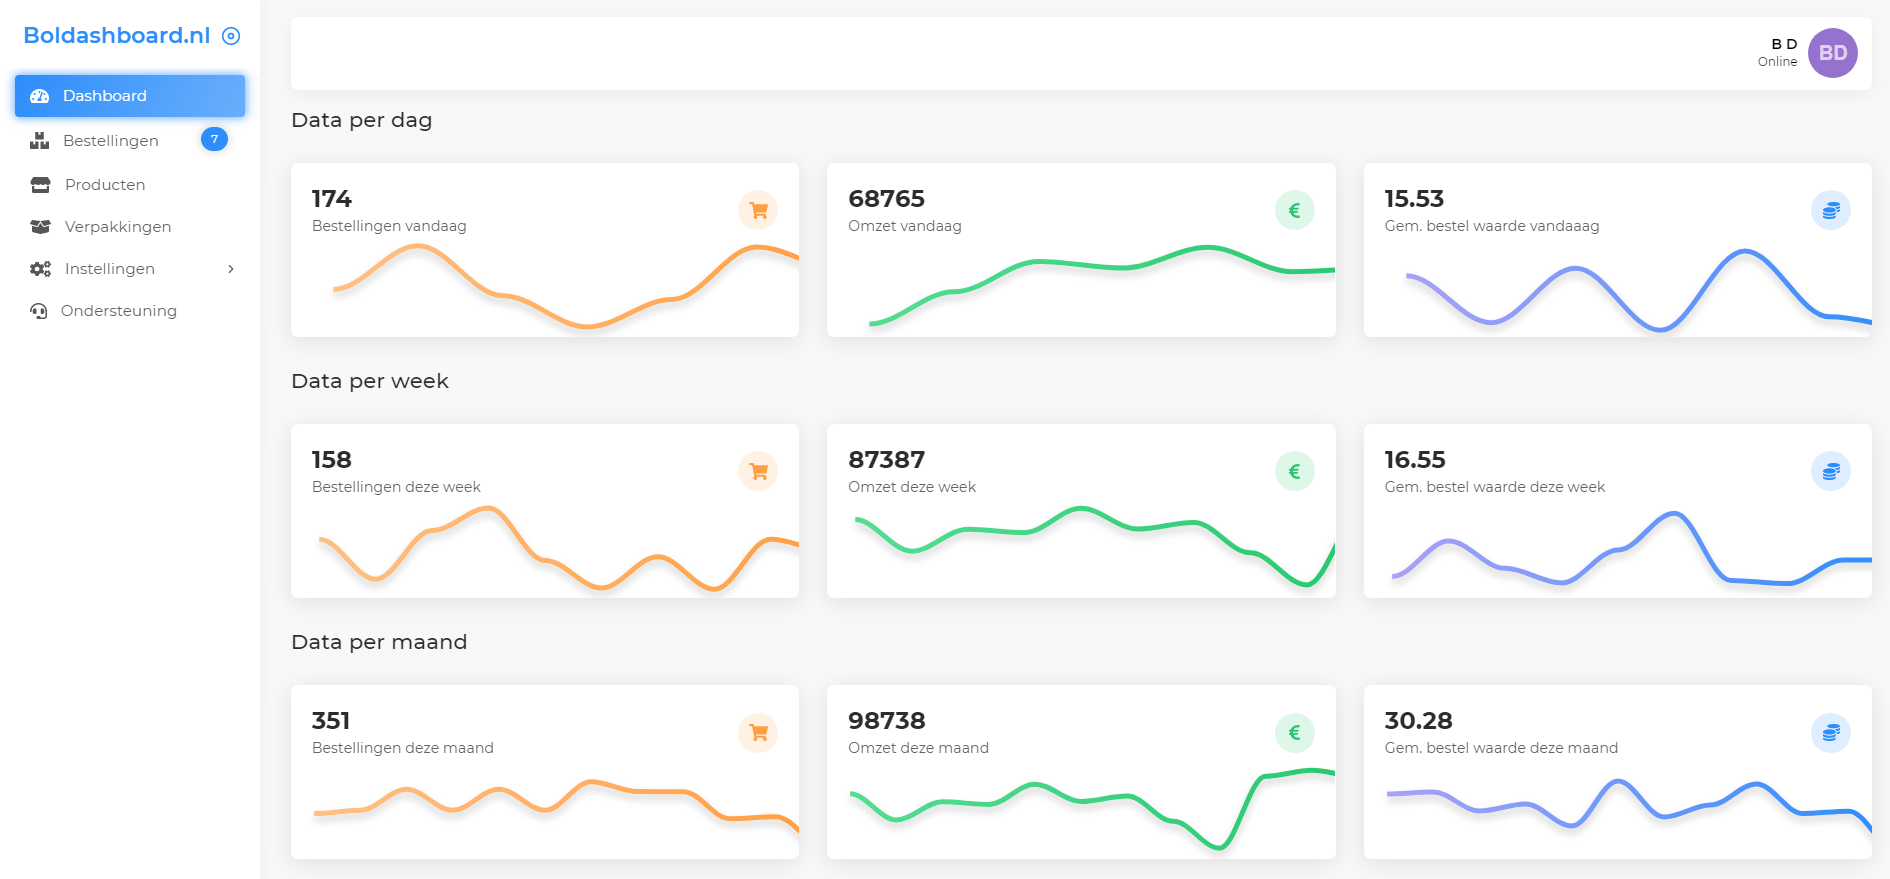This screenshot has height=879, width=1890.
Task: Click the target icon beside Boldashboard.nl logo
Action: click(x=231, y=36)
